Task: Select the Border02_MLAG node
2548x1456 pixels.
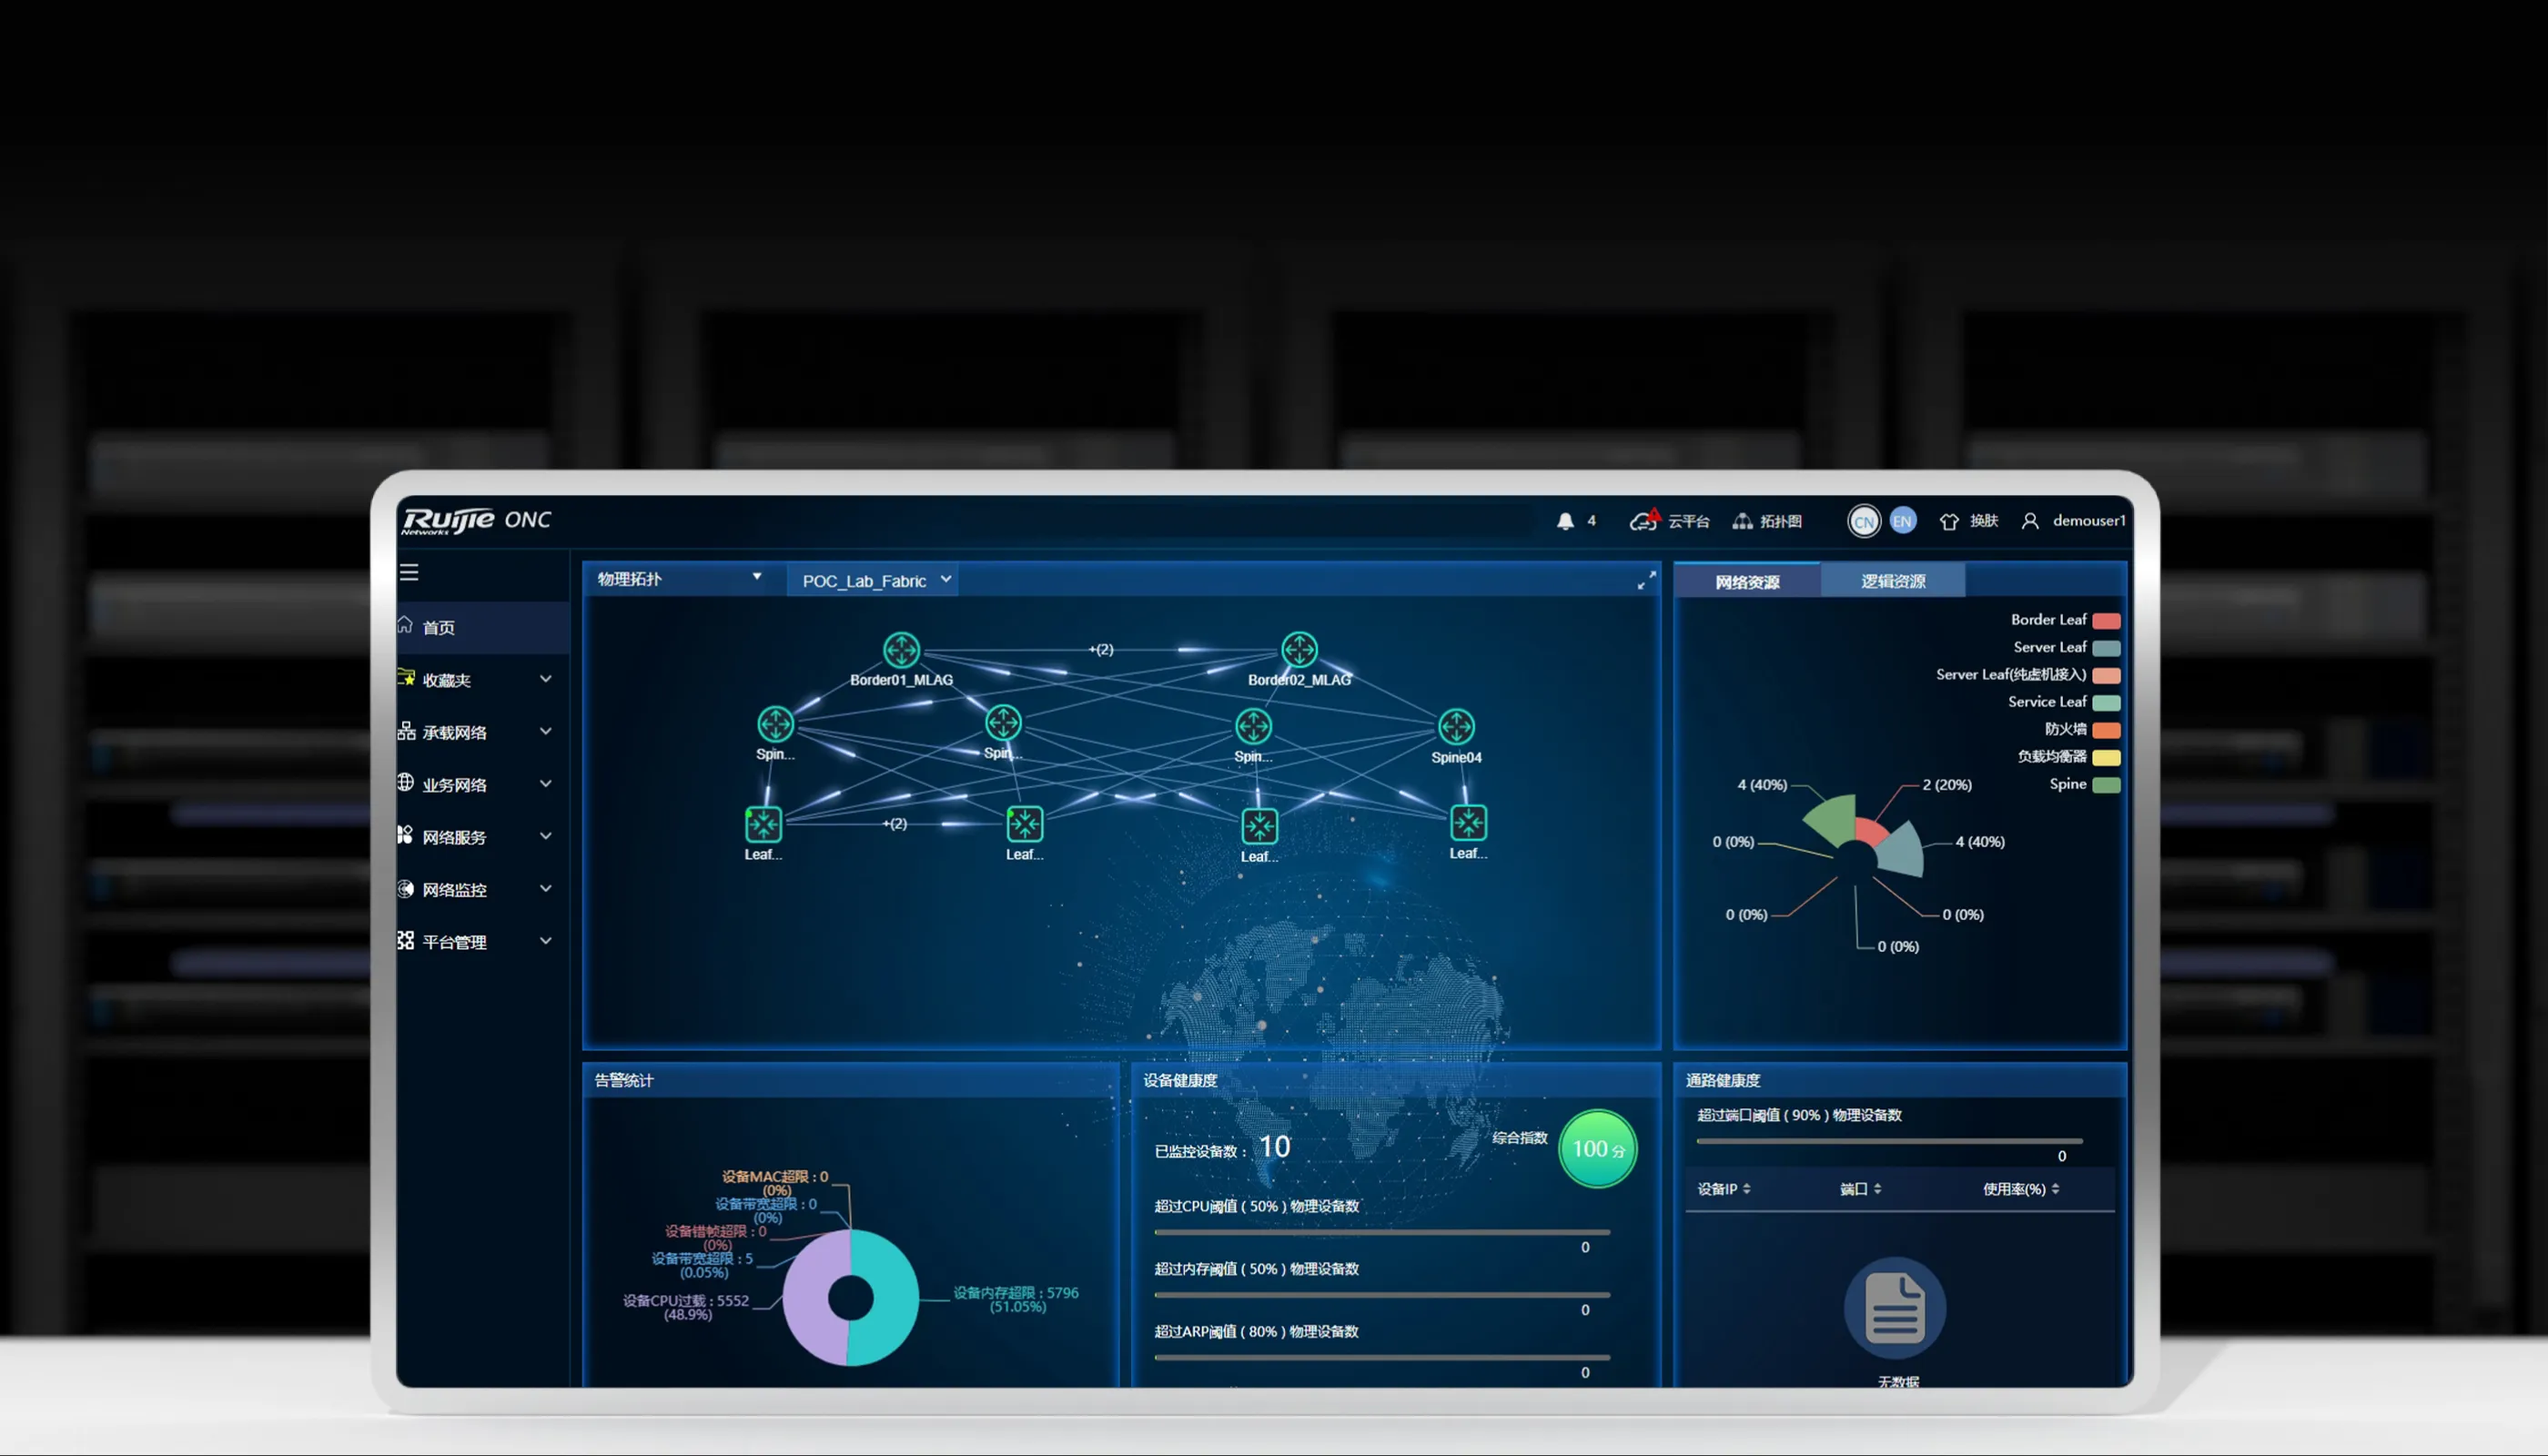Action: pos(1299,650)
